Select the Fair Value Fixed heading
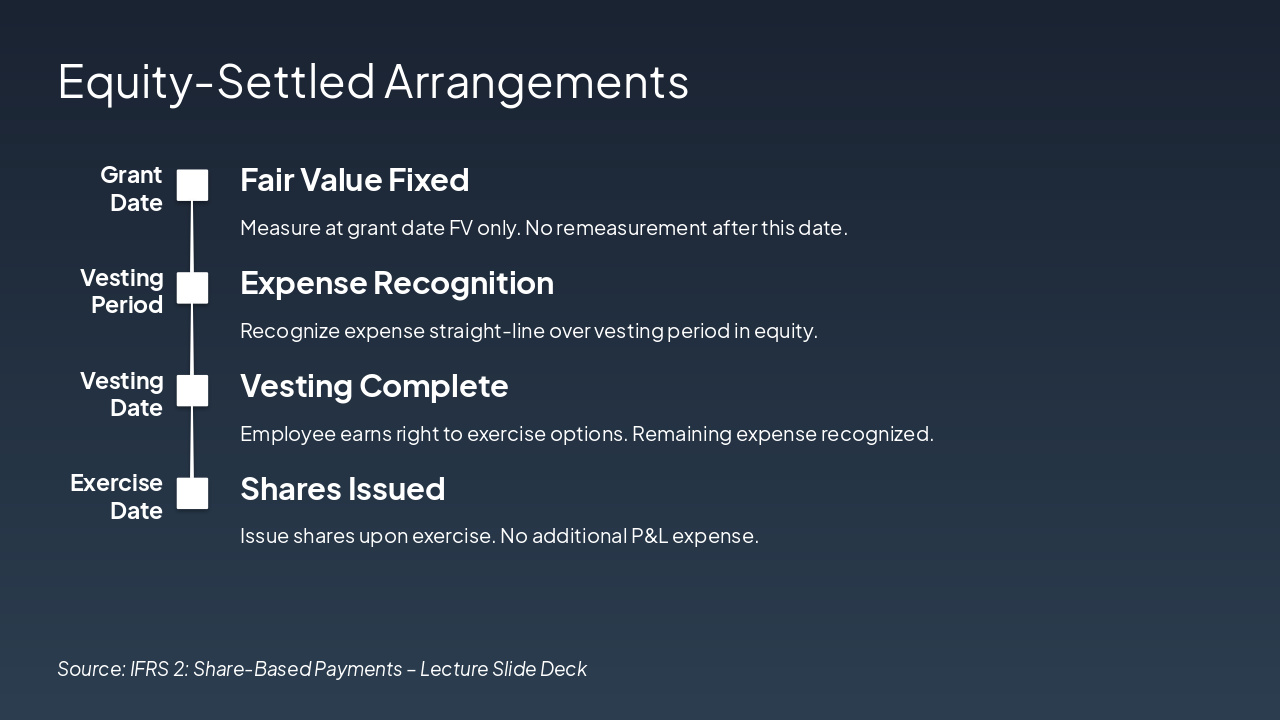1280x720 pixels. click(354, 180)
